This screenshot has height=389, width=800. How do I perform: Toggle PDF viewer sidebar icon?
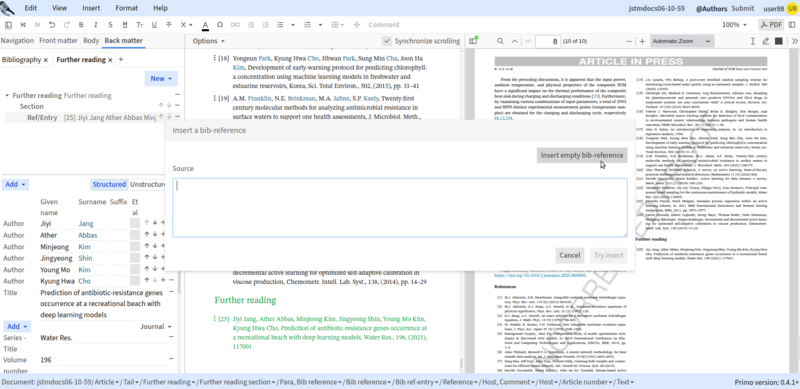[473, 41]
